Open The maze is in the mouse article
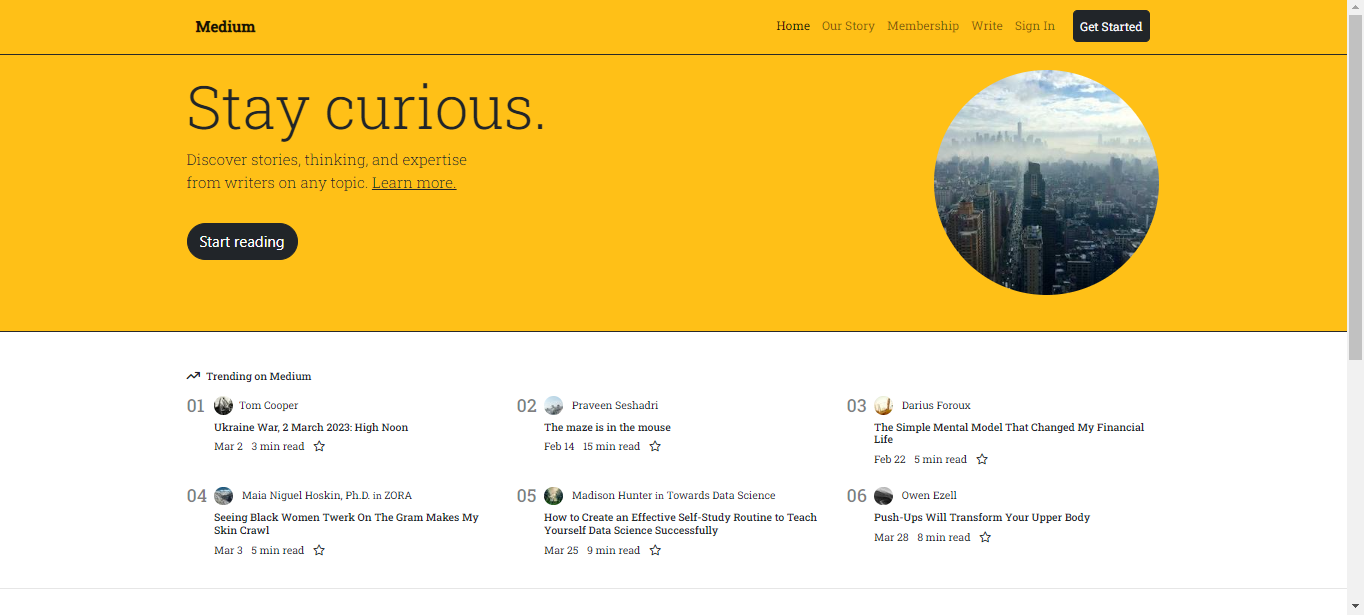Screen dimensions: 1364x615 click(607, 427)
